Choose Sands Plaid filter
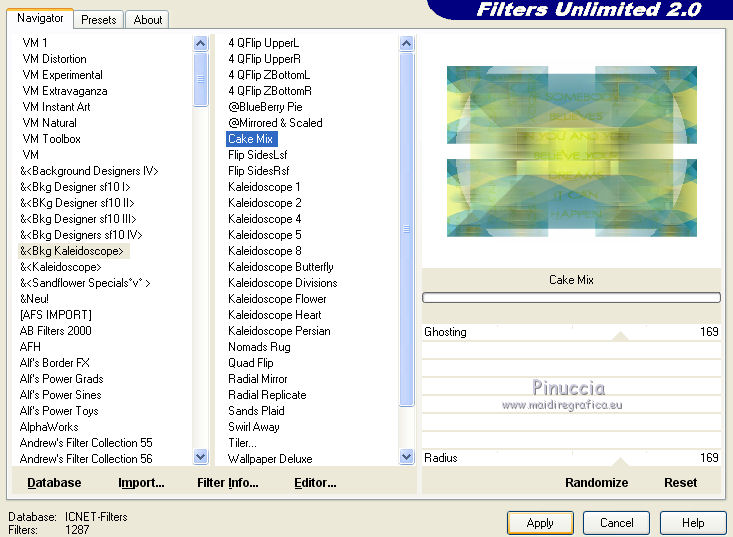Viewport: 733px width, 537px height. 256,411
